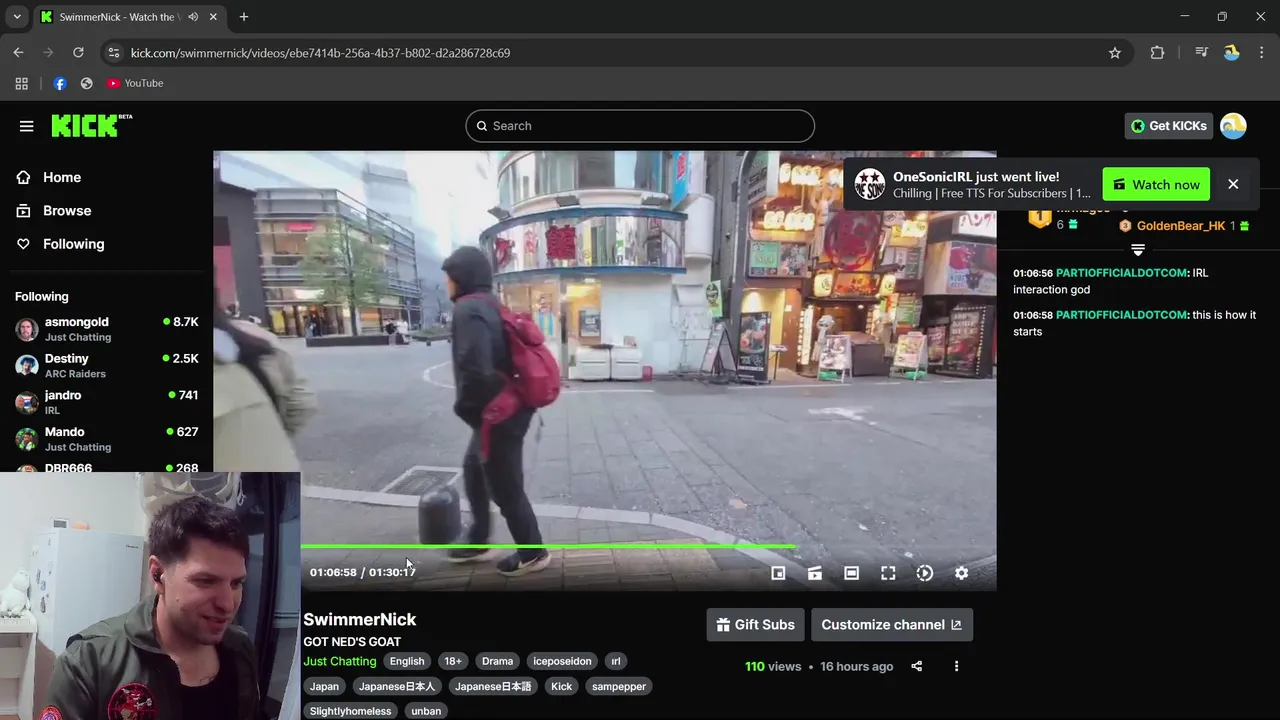
Task: Open the YouTube bookmark
Action: [x=135, y=83]
